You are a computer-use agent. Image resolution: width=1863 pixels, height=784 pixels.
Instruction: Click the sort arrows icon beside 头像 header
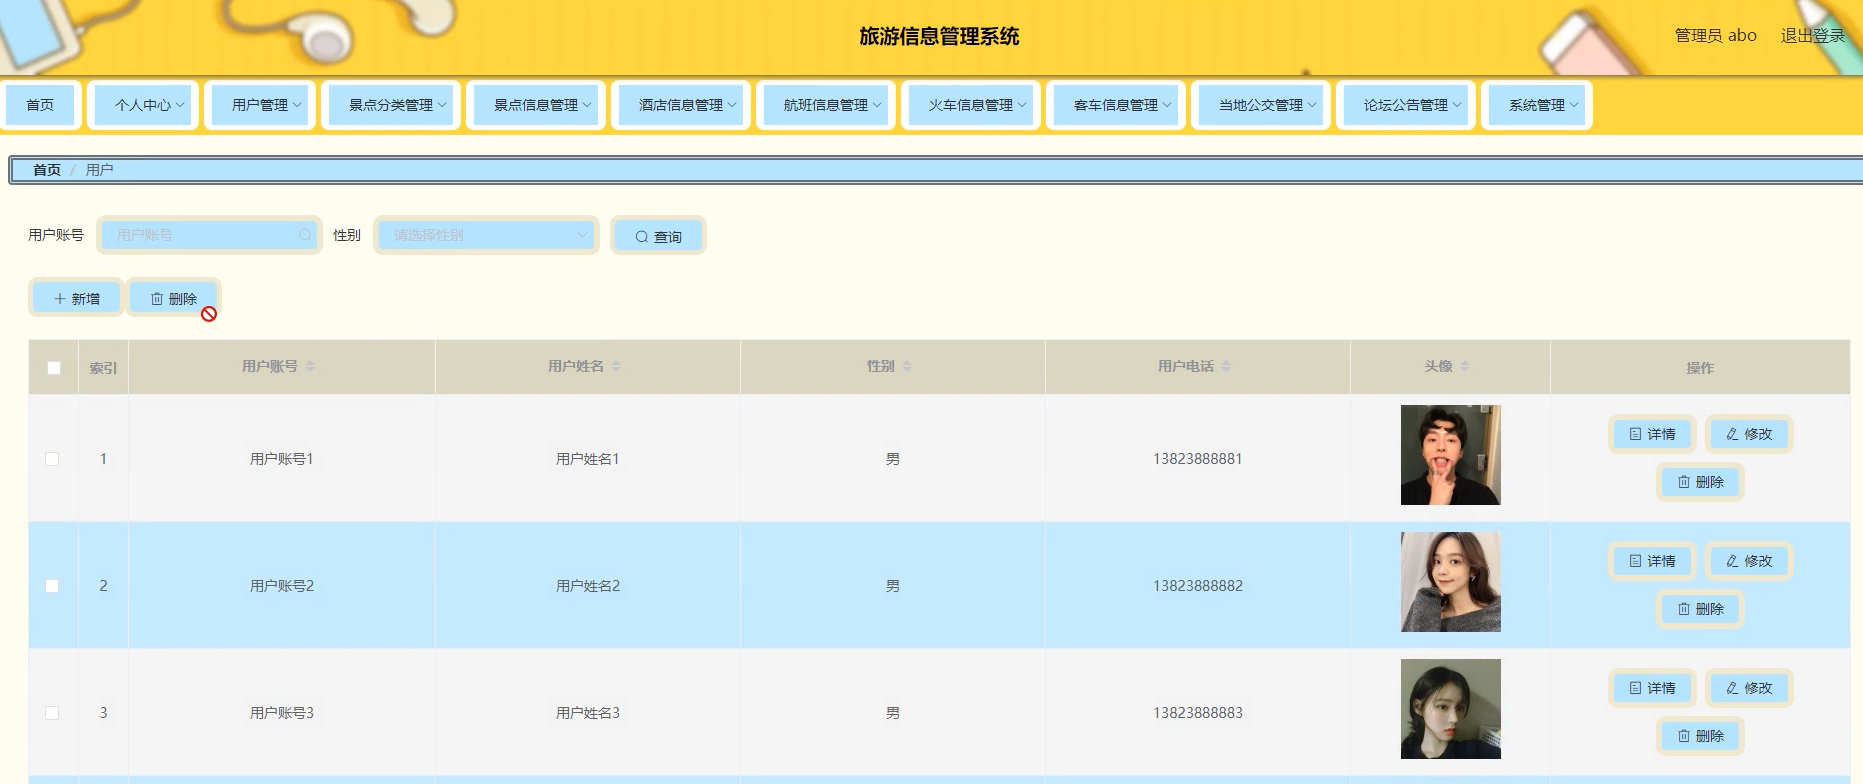coord(1465,367)
